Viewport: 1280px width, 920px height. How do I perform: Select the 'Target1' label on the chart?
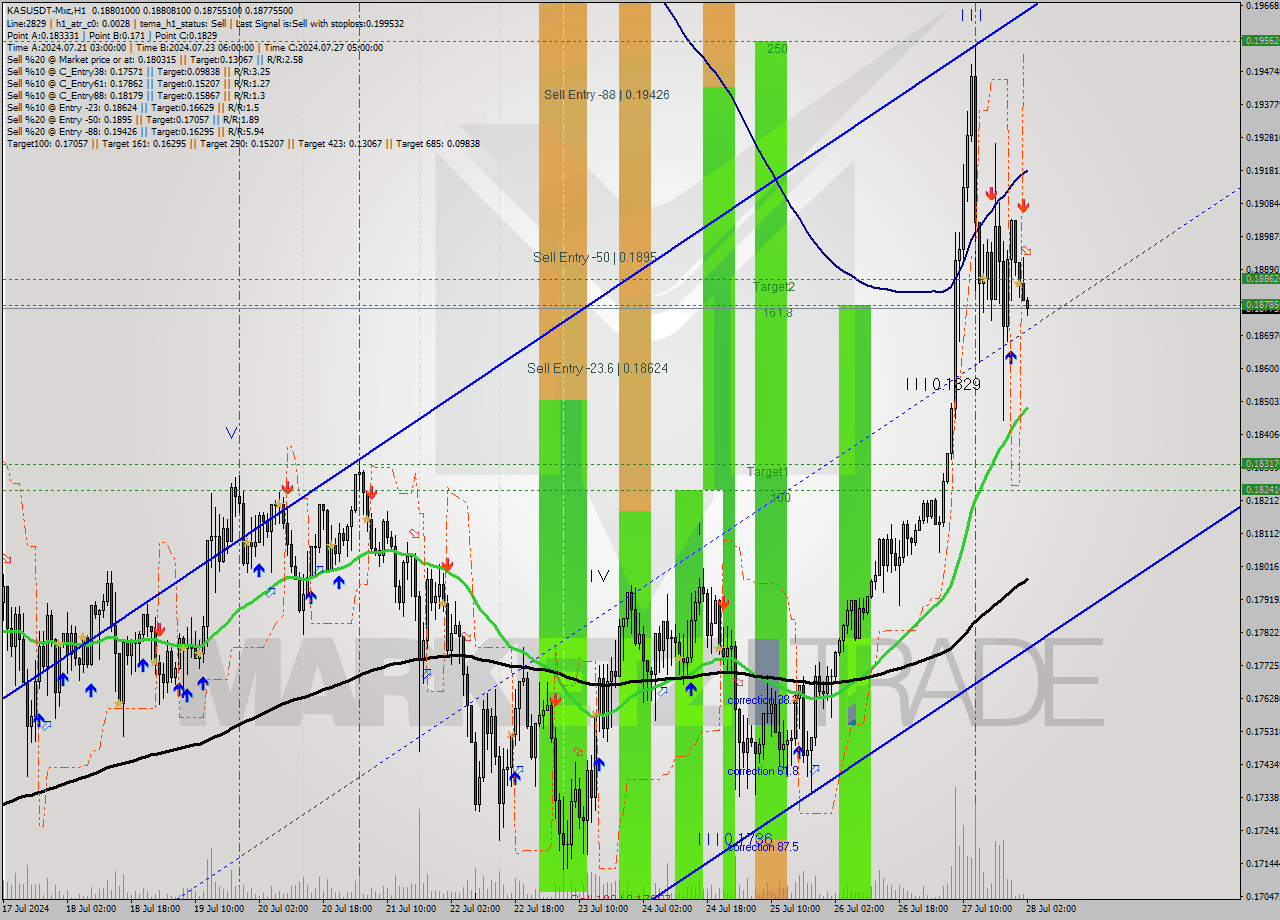tap(768, 471)
